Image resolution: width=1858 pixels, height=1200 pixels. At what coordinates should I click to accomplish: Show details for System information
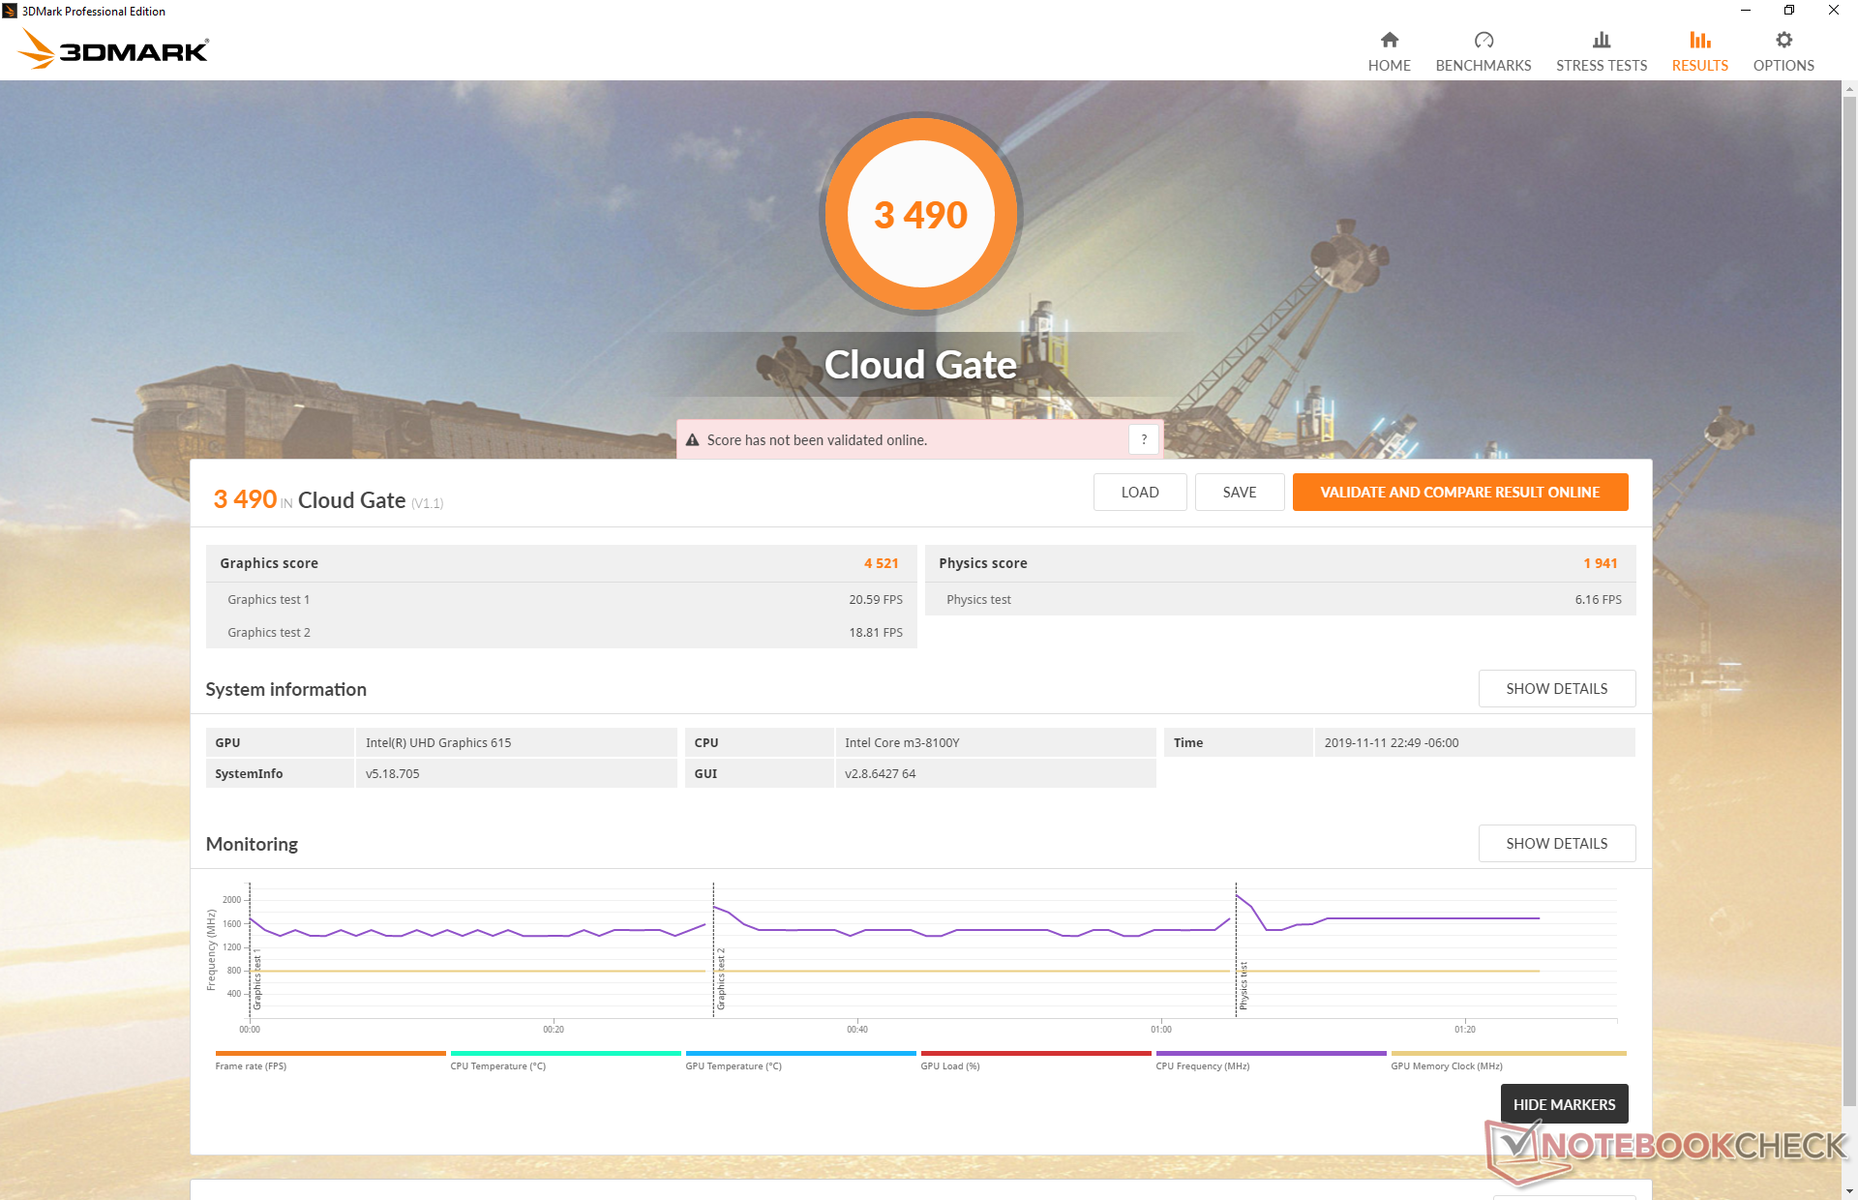[1557, 689]
